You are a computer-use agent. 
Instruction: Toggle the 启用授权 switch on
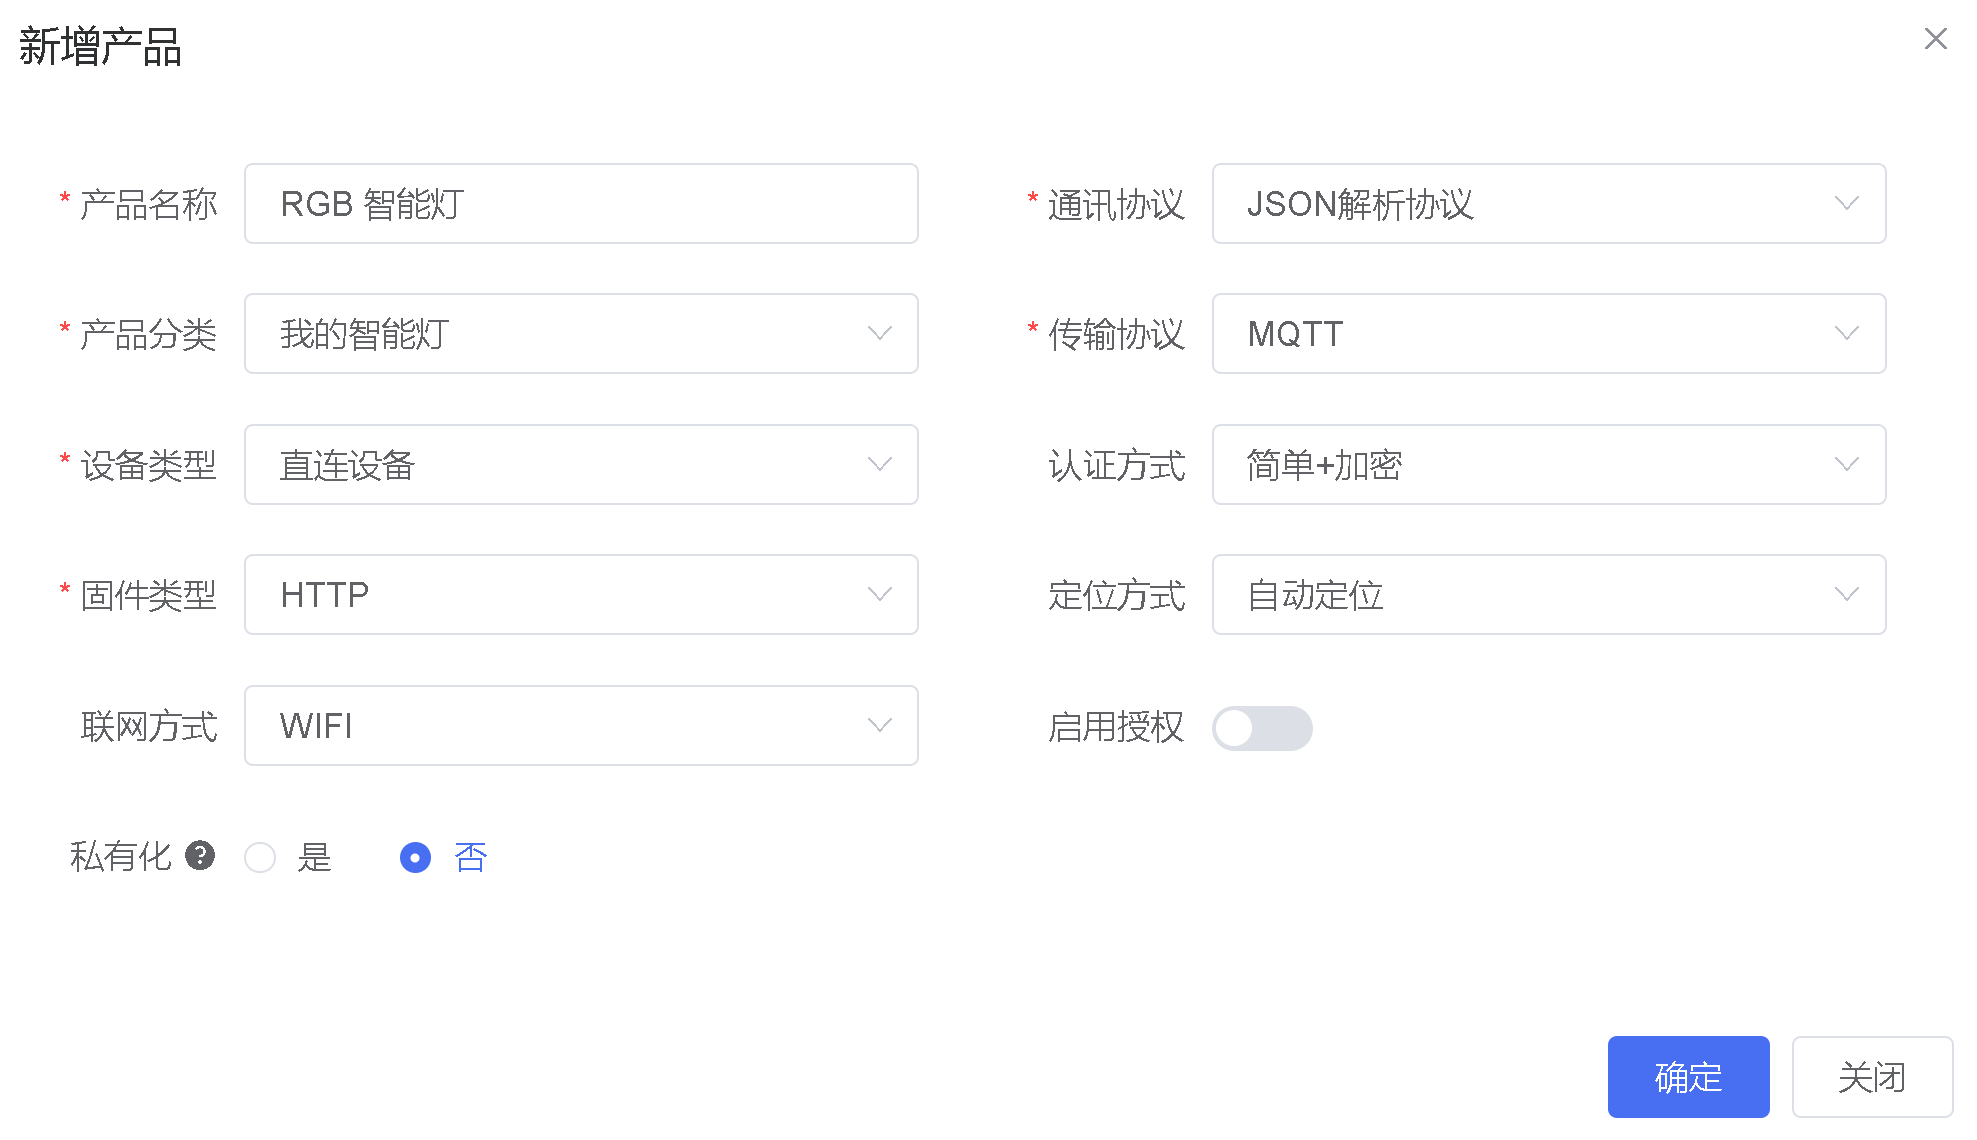[1262, 728]
